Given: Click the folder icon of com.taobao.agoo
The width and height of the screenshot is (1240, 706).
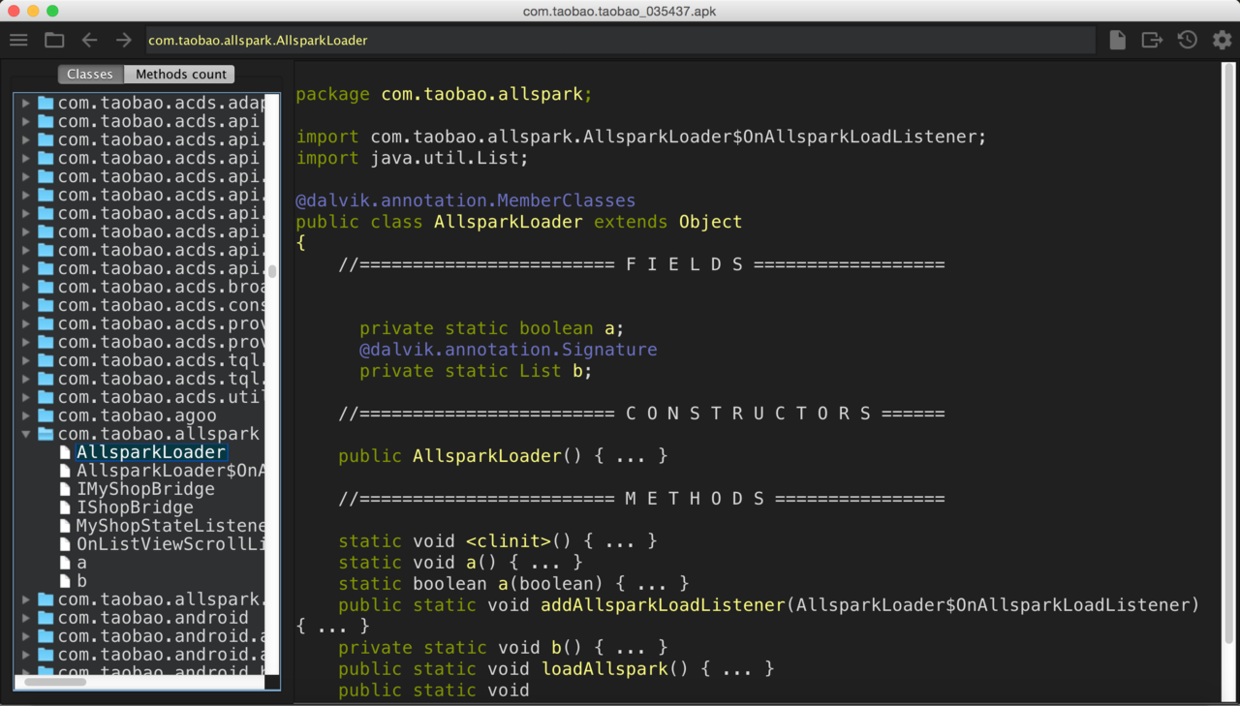Looking at the screenshot, I should pyautogui.click(x=45, y=415).
